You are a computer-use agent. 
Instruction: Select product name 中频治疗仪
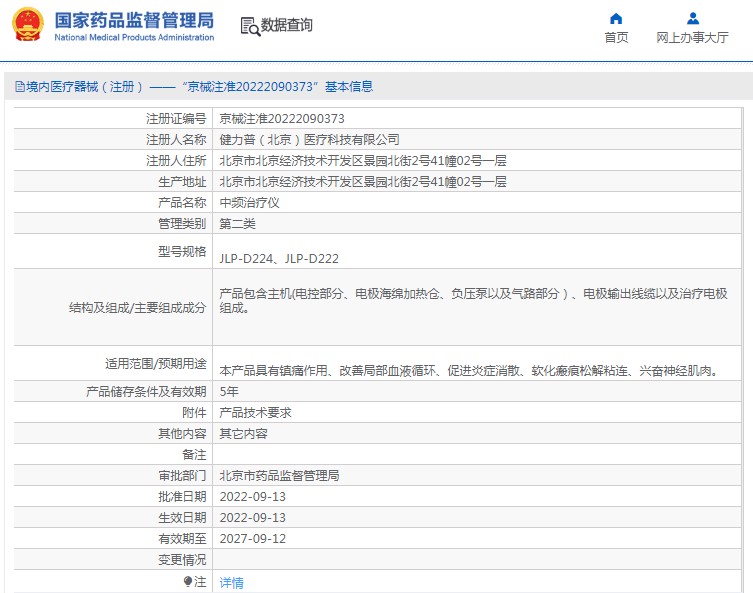coord(249,203)
